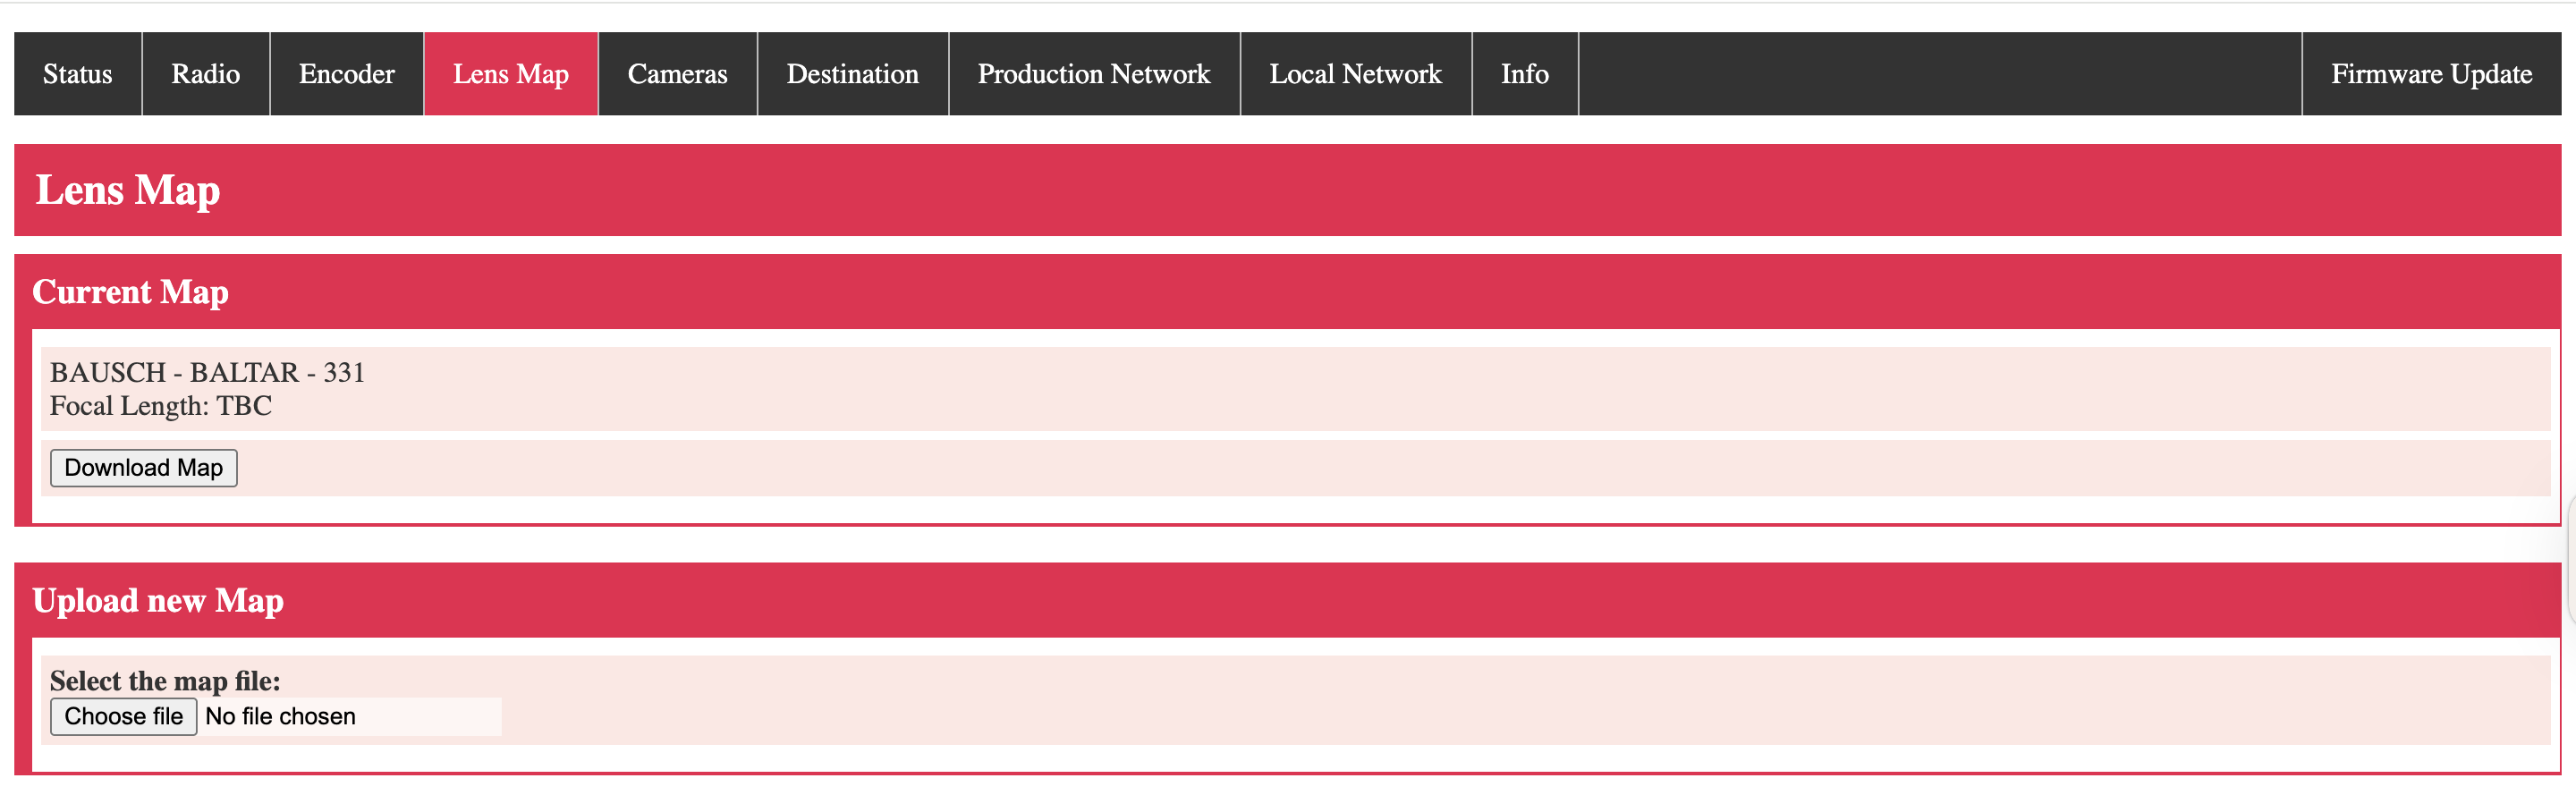This screenshot has height=812, width=2576.
Task: Open the Cameras tab
Action: (x=677, y=74)
